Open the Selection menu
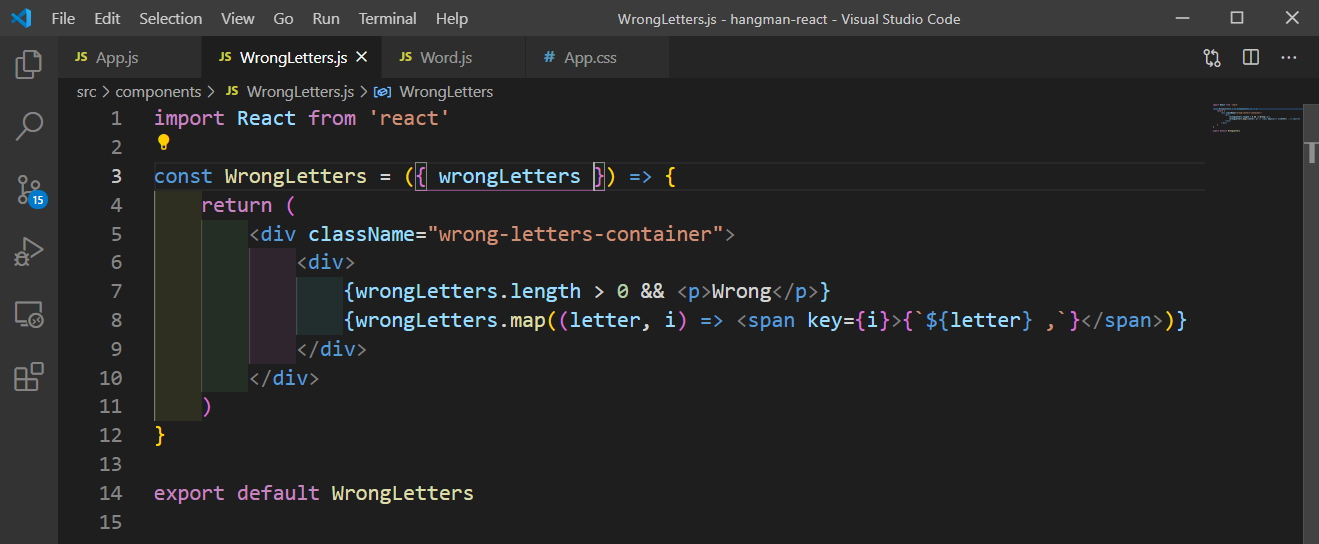1319x544 pixels. pos(170,18)
